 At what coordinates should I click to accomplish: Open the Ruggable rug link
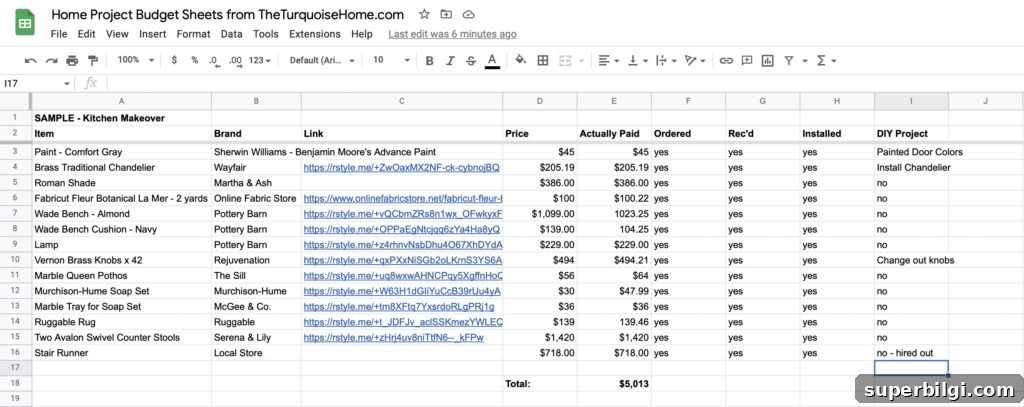403,322
